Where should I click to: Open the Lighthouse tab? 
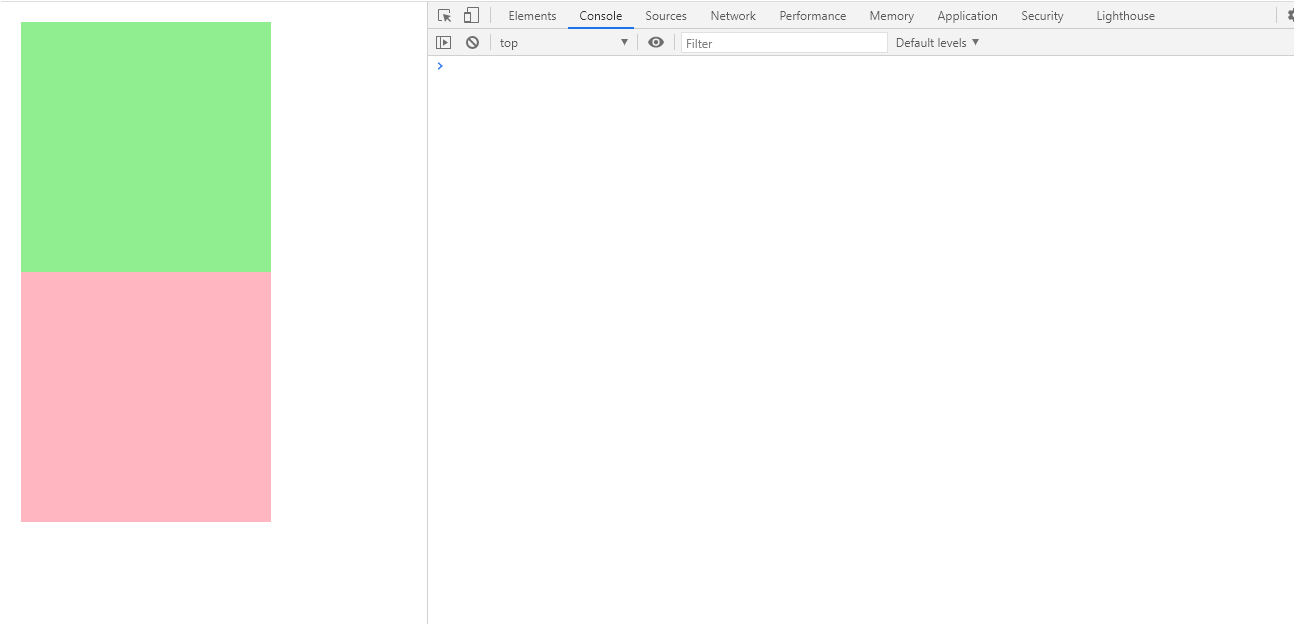point(1126,16)
